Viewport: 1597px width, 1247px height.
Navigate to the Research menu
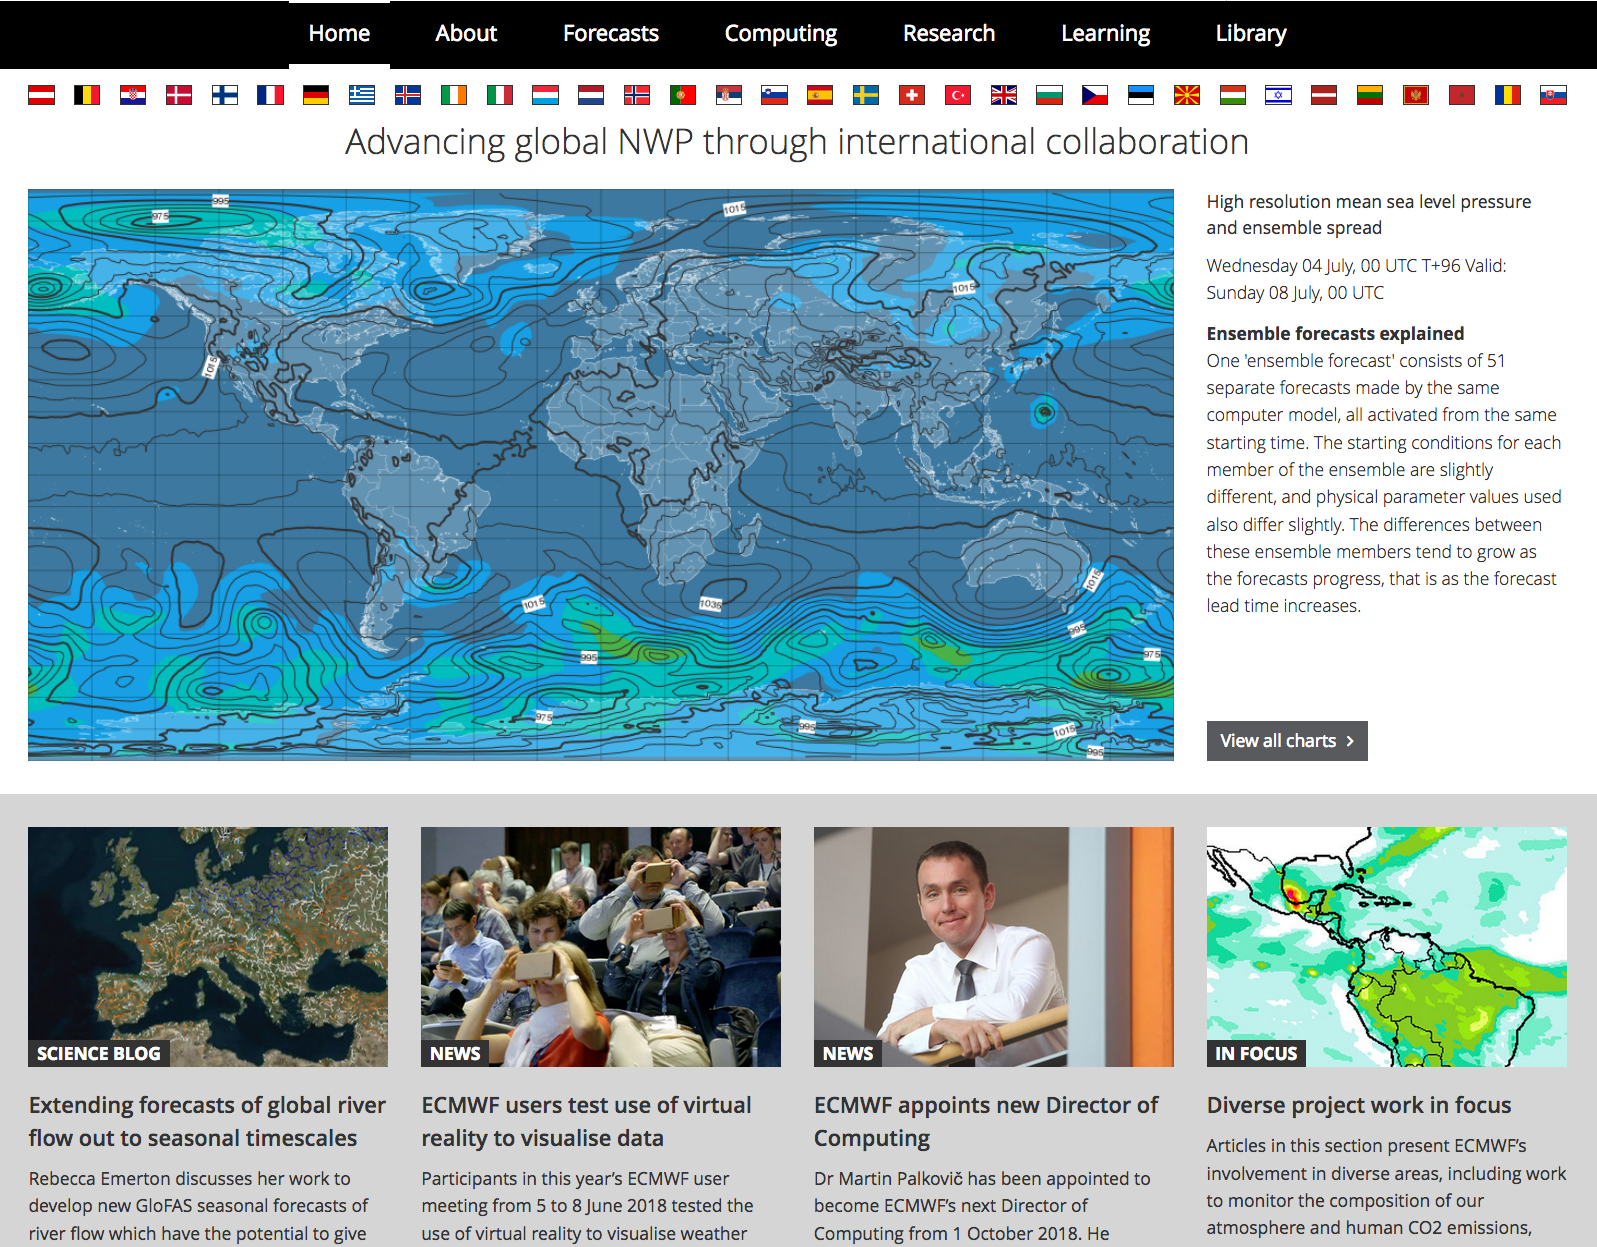tap(949, 34)
